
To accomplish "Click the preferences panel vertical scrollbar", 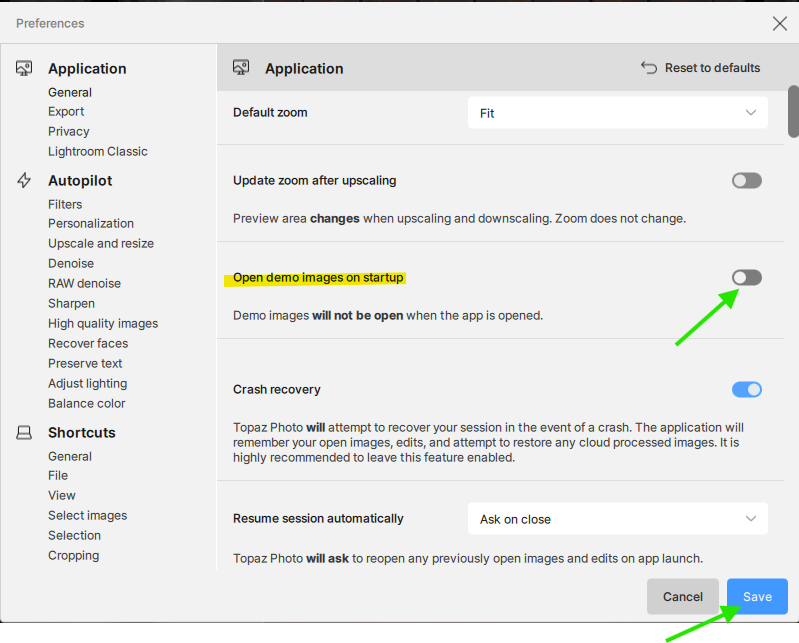I will (793, 112).
